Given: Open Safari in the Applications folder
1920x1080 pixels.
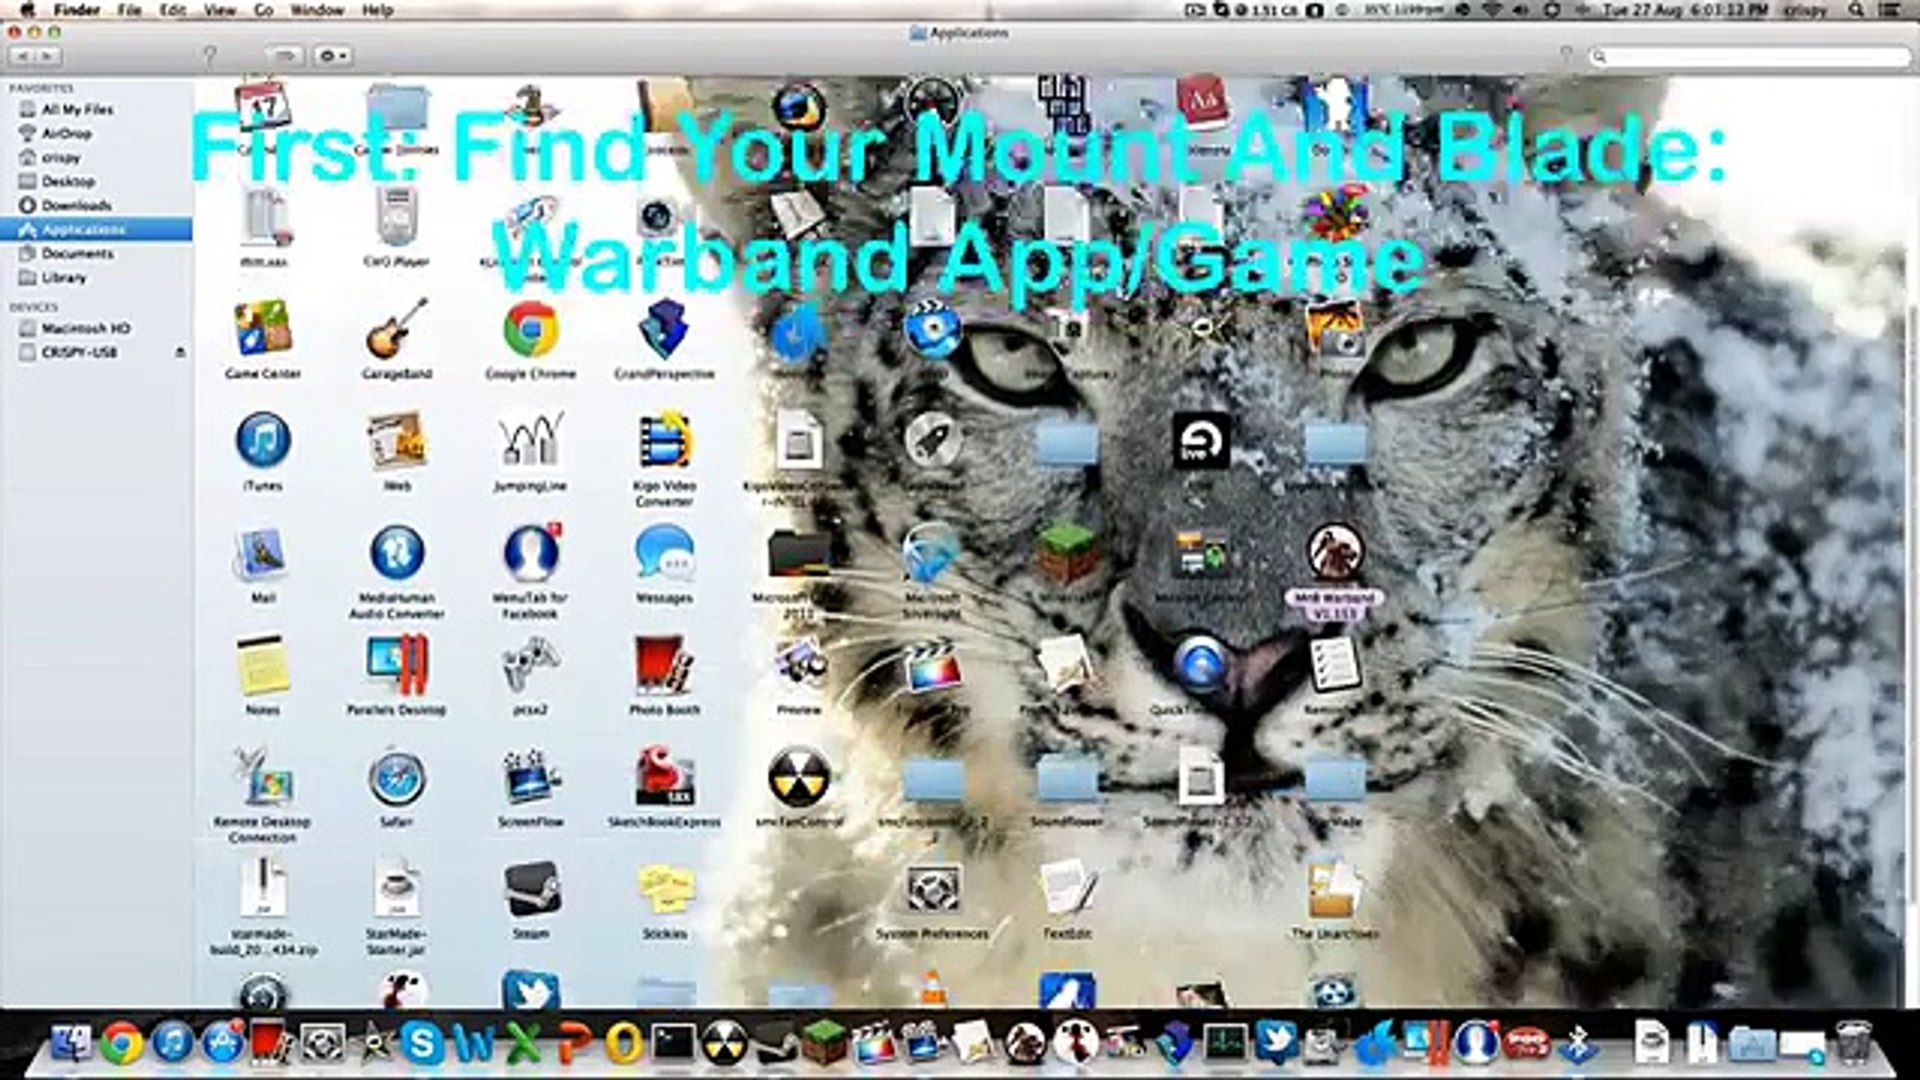Looking at the screenshot, I should (396, 777).
